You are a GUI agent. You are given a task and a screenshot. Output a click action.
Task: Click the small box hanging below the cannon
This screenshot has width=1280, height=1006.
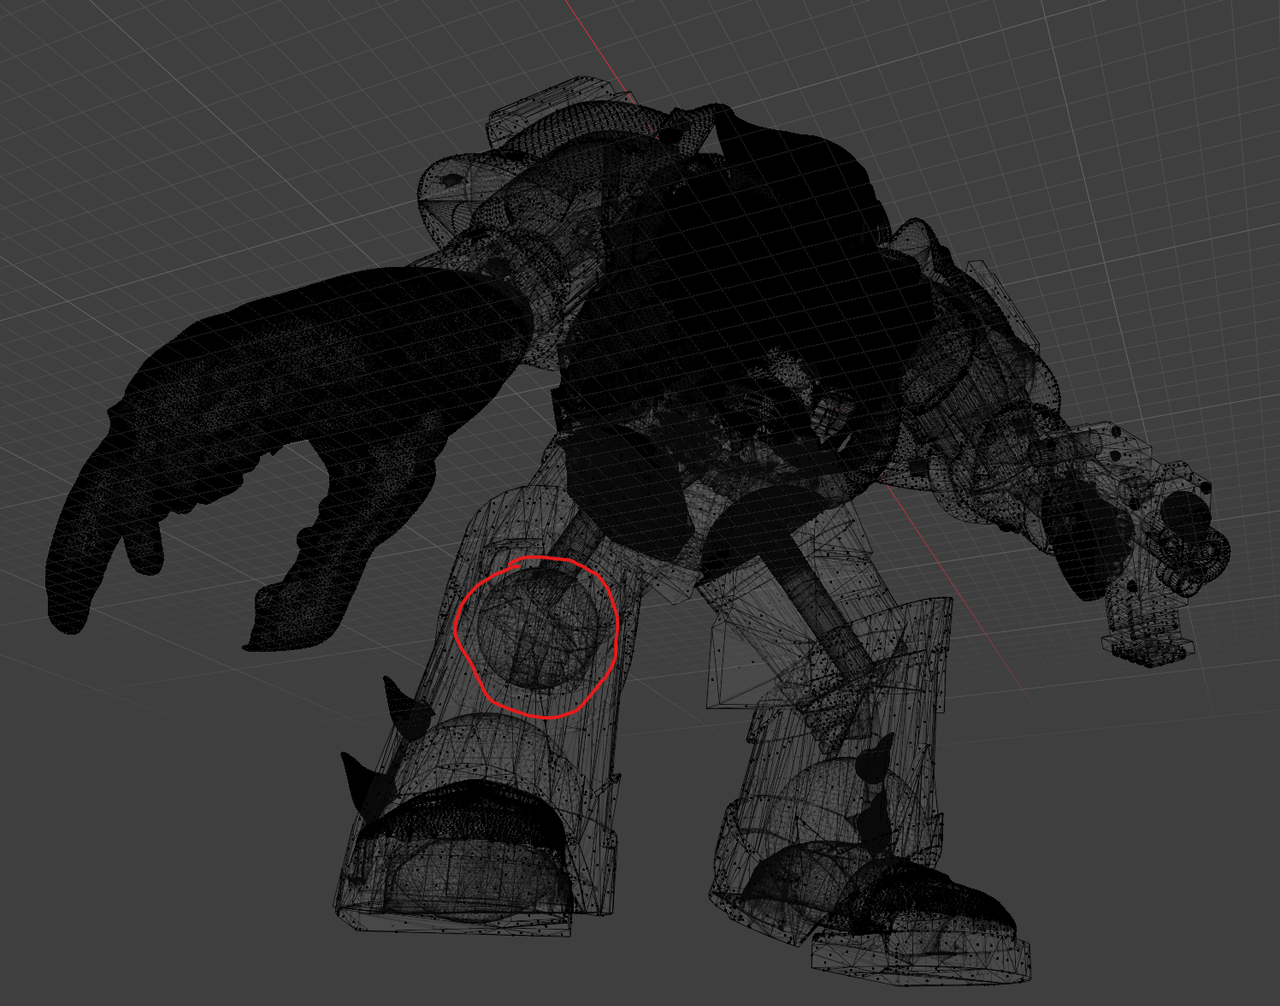[1150, 640]
